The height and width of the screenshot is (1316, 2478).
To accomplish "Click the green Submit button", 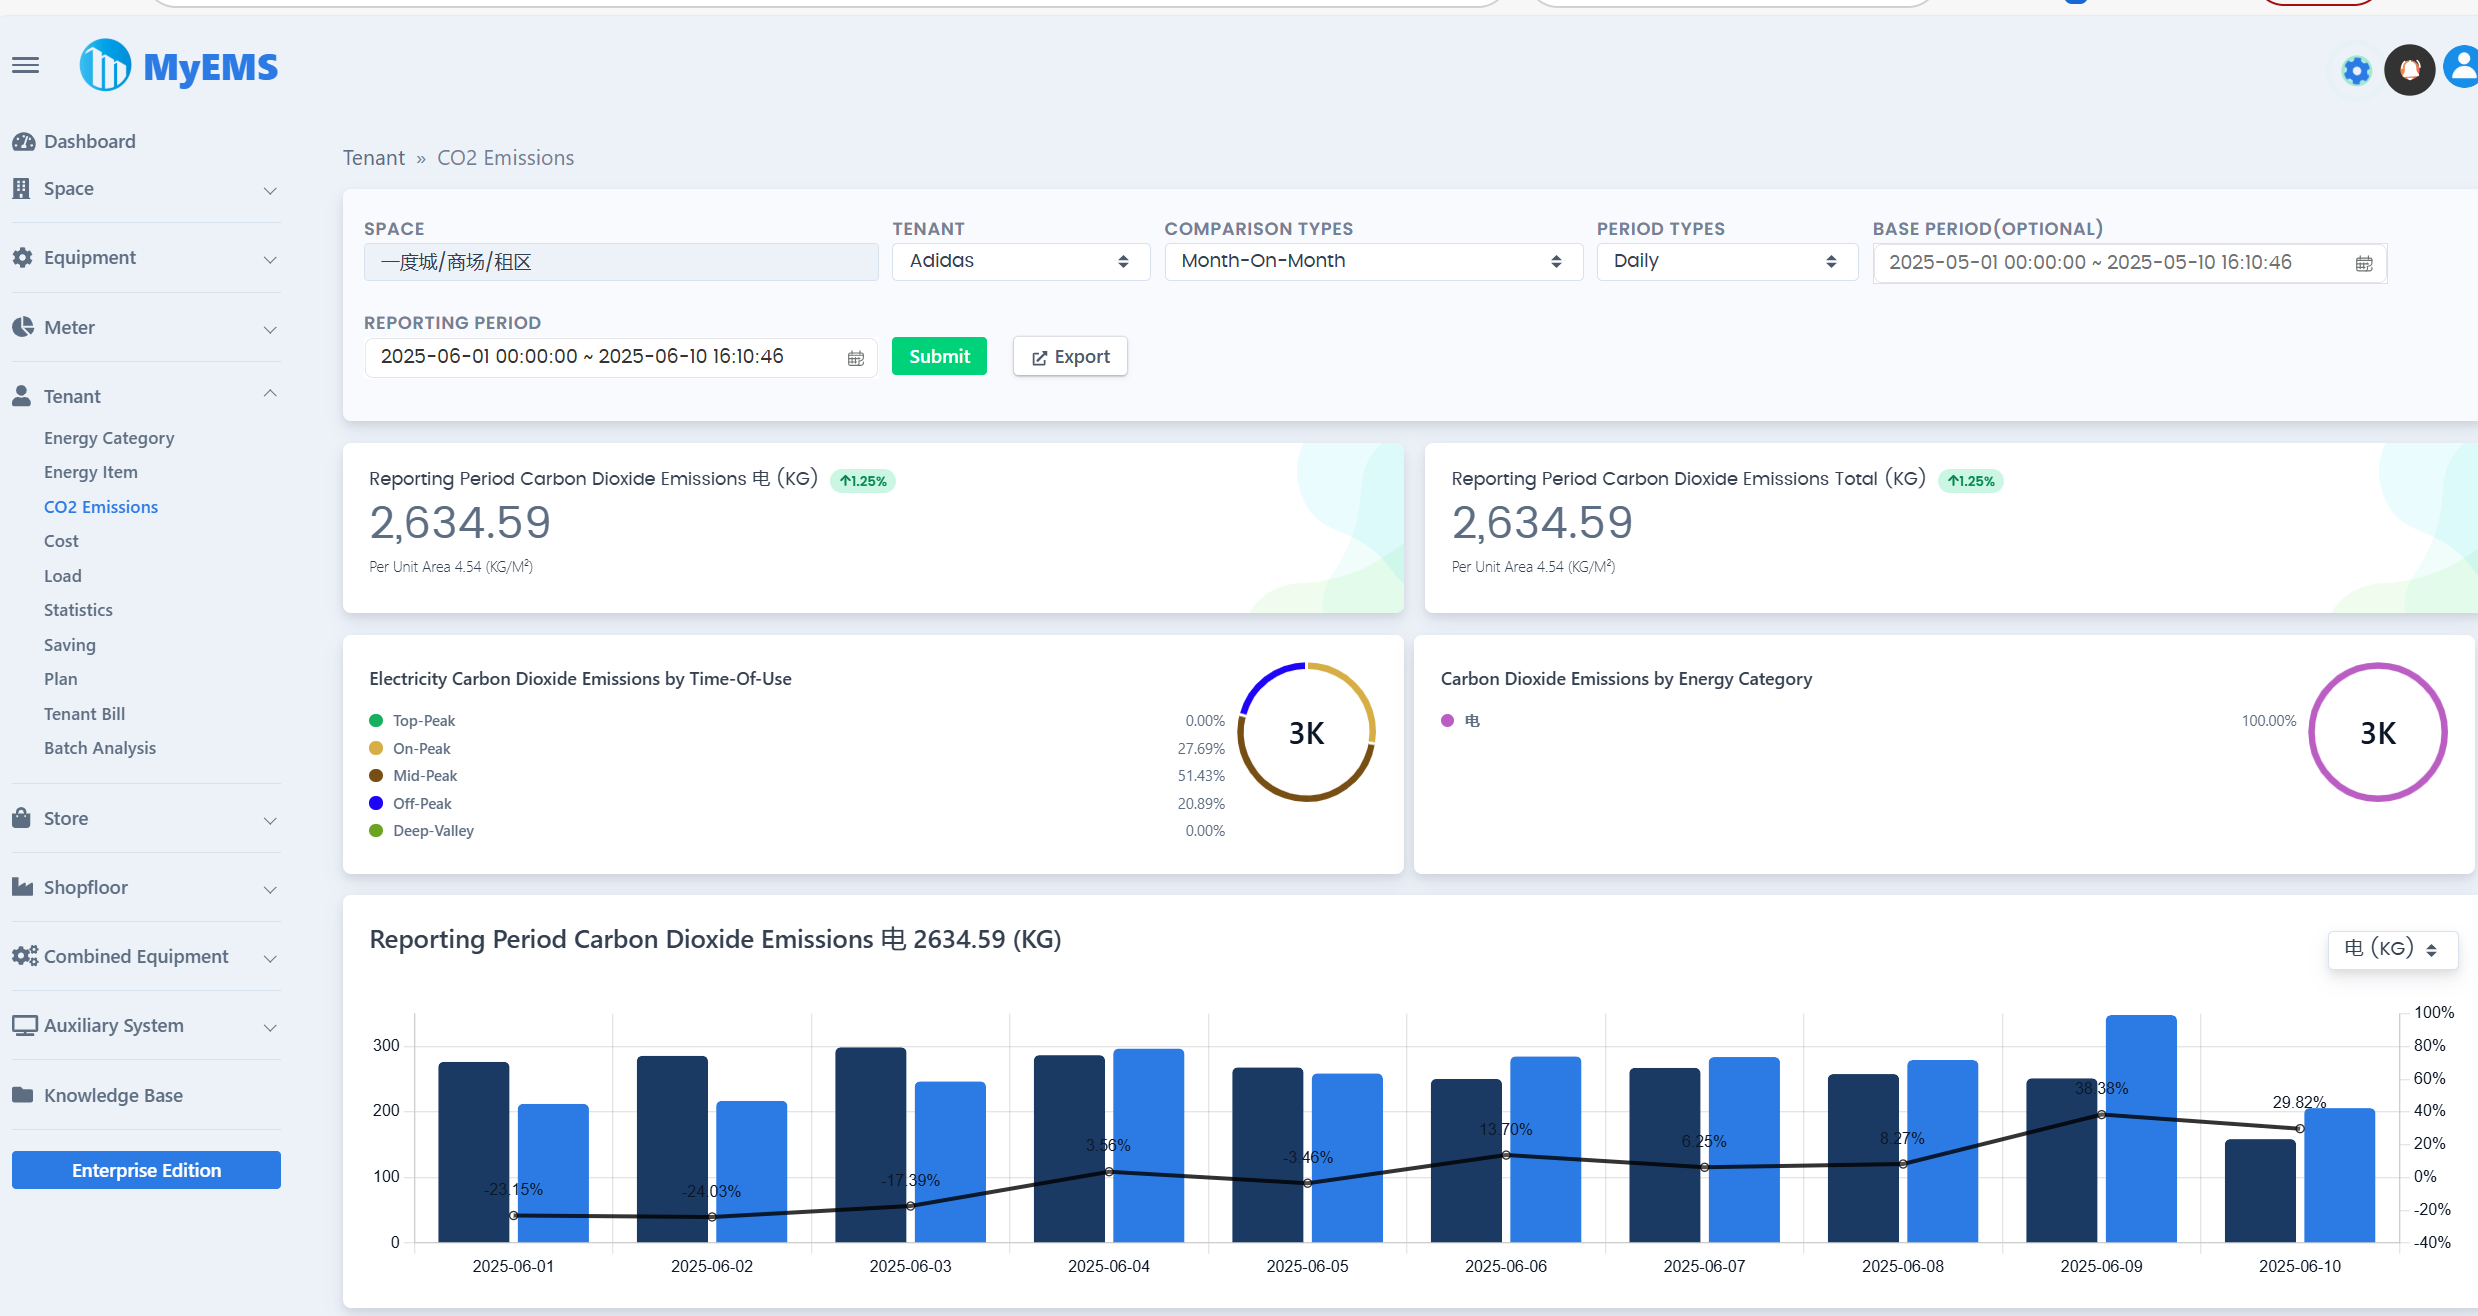I will tap(938, 357).
